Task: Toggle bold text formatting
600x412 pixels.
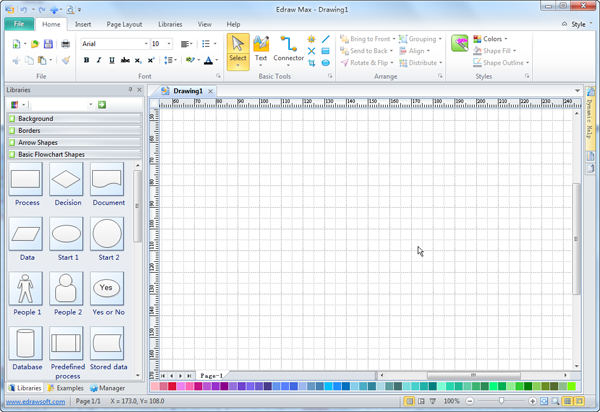Action: [x=86, y=61]
